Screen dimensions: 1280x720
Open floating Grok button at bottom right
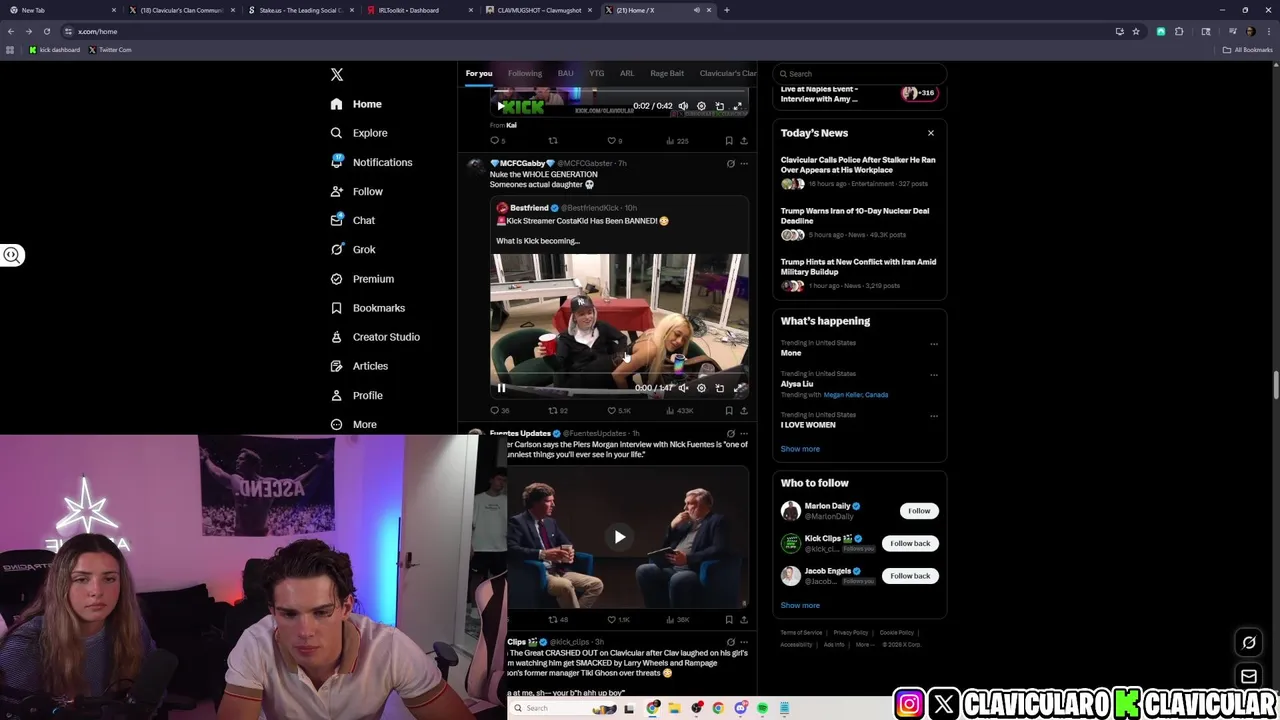click(1249, 643)
